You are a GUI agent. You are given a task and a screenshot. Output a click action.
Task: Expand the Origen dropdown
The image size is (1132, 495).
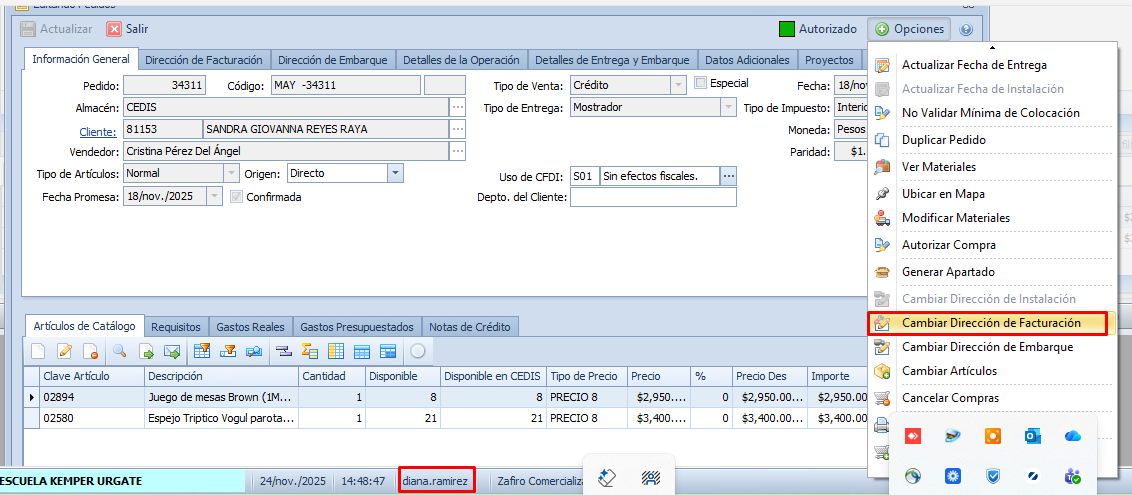click(395, 173)
